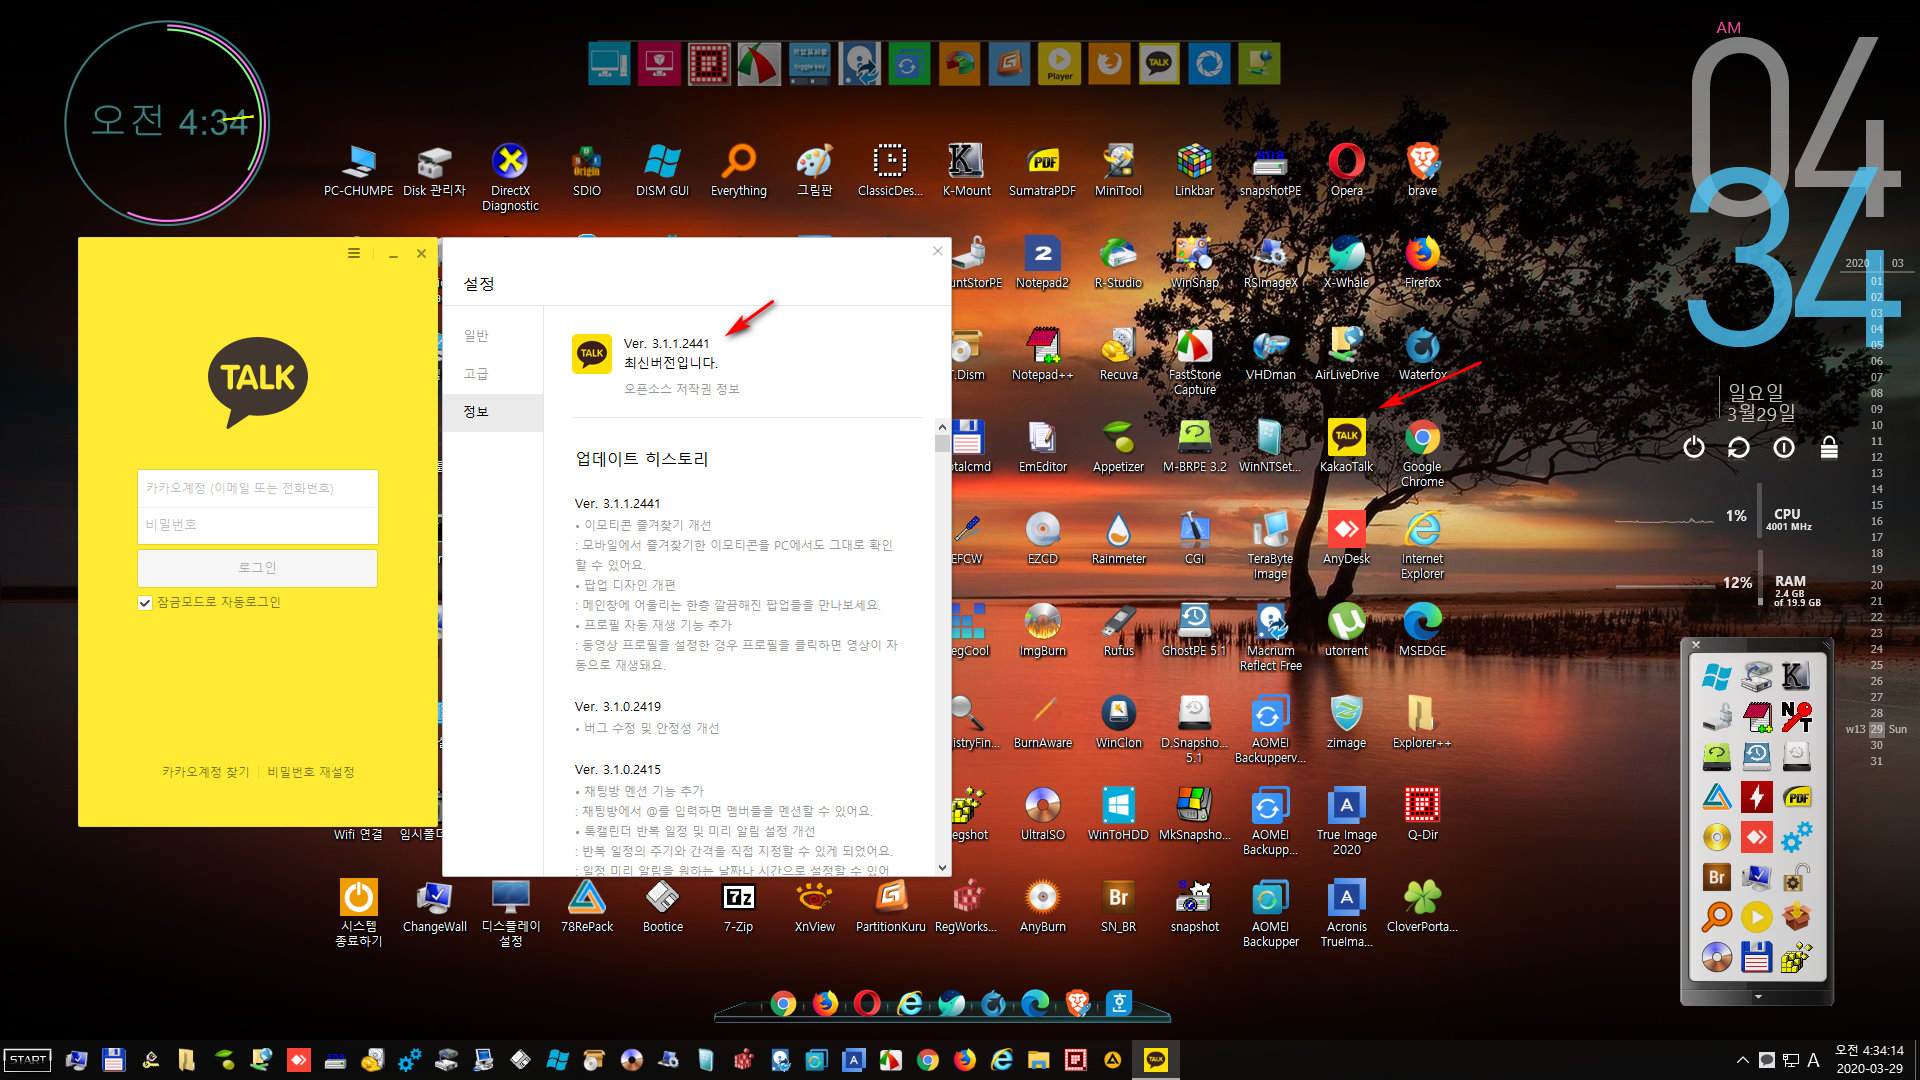Click the KakaoTalk icon in the top dock
The image size is (1920, 1080).
[1159, 64]
